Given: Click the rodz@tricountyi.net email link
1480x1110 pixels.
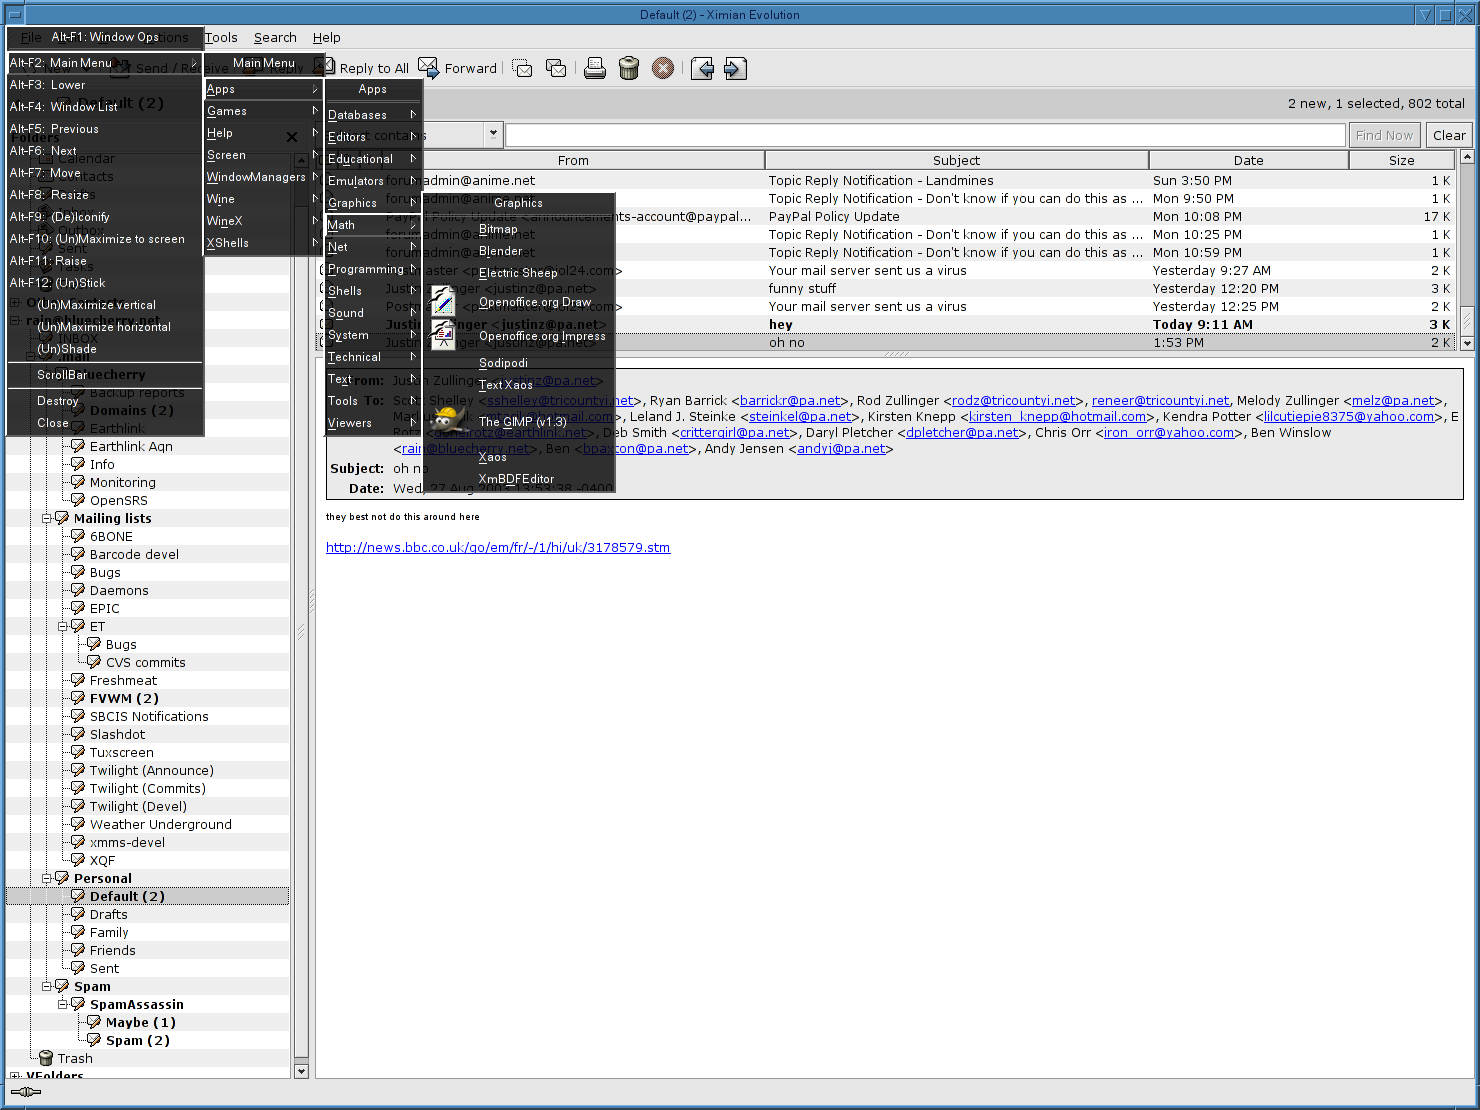Looking at the screenshot, I should 1014,400.
